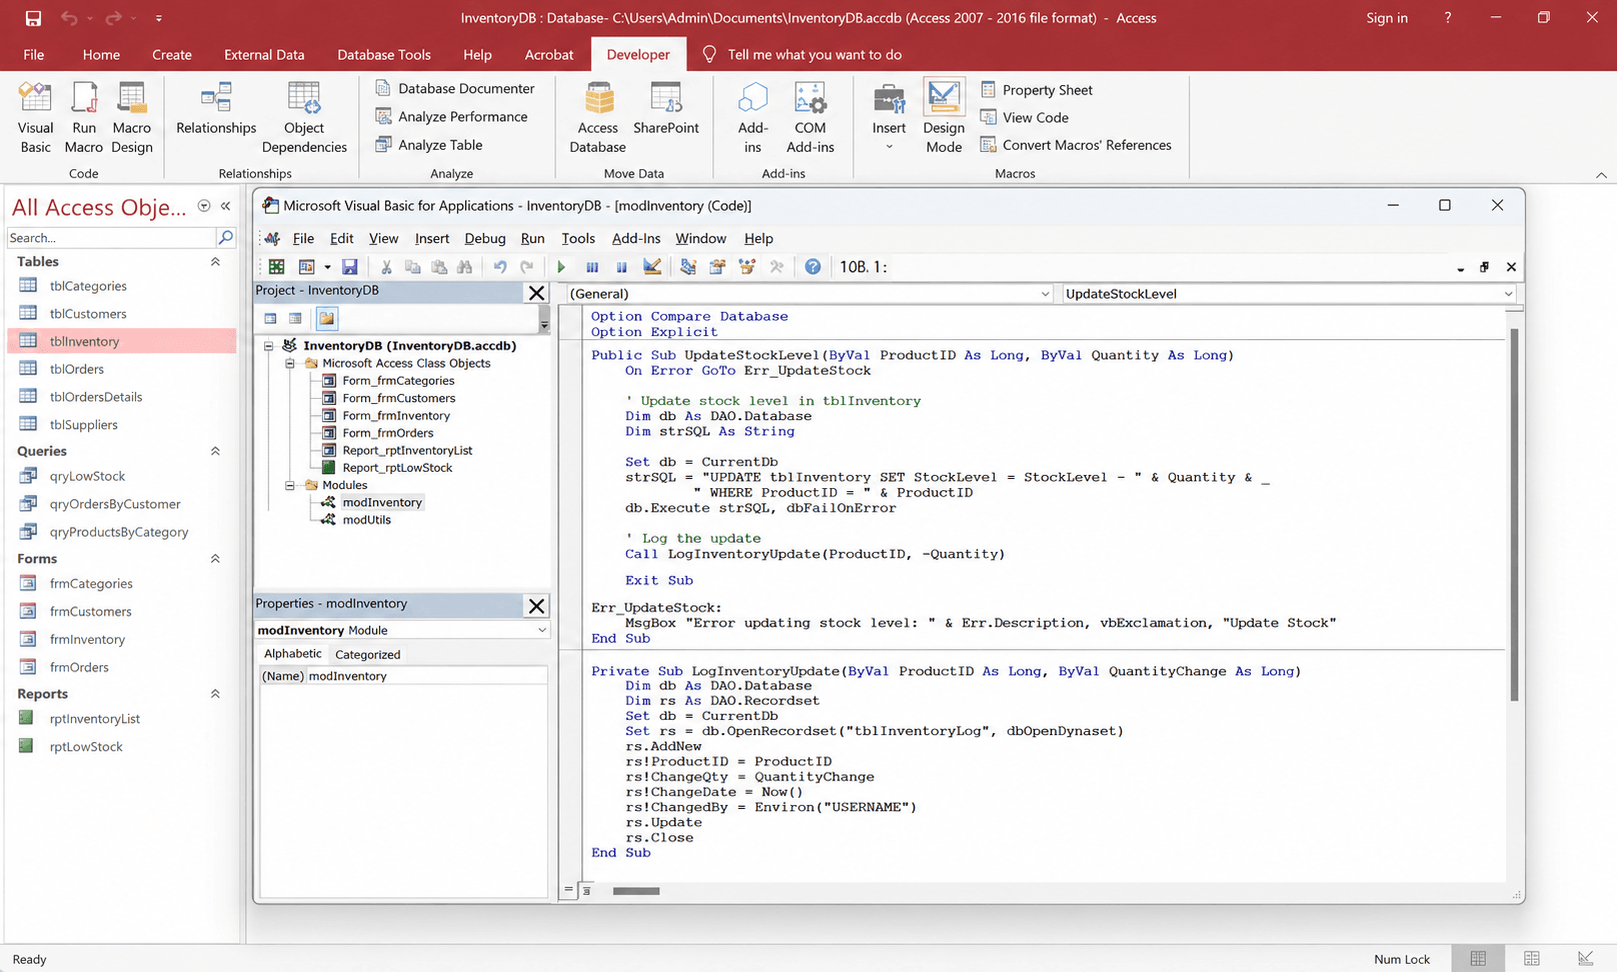
Task: Toggle Design Mode in the ribbon
Action: coord(944,118)
